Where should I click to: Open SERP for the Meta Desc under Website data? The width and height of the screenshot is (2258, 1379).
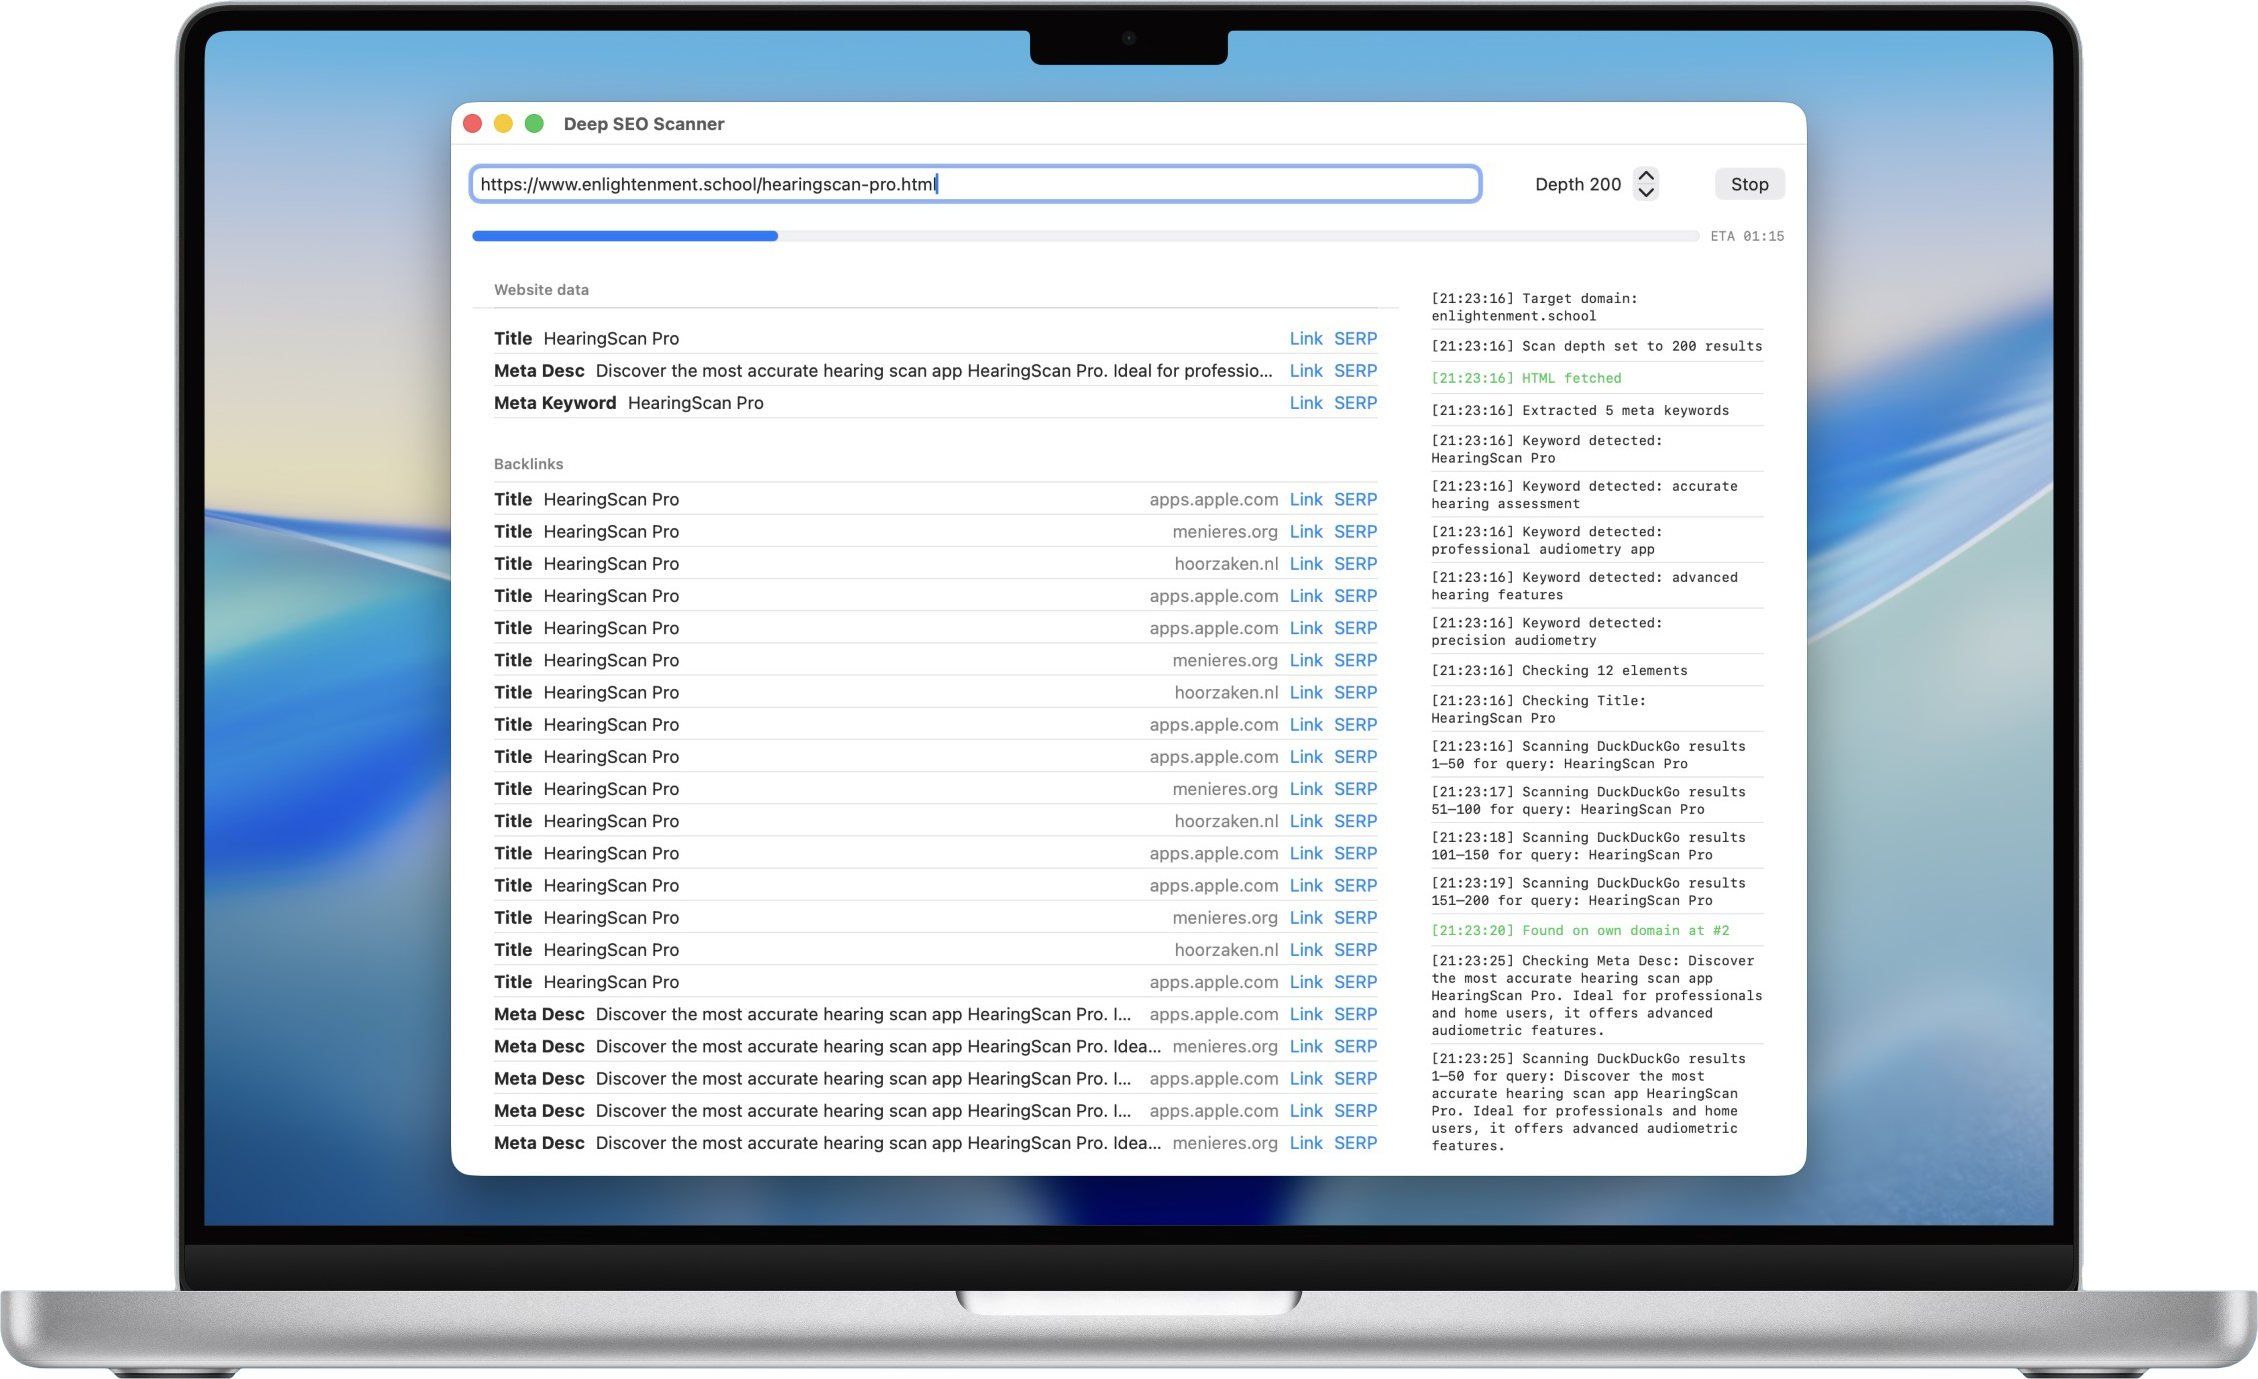1356,370
